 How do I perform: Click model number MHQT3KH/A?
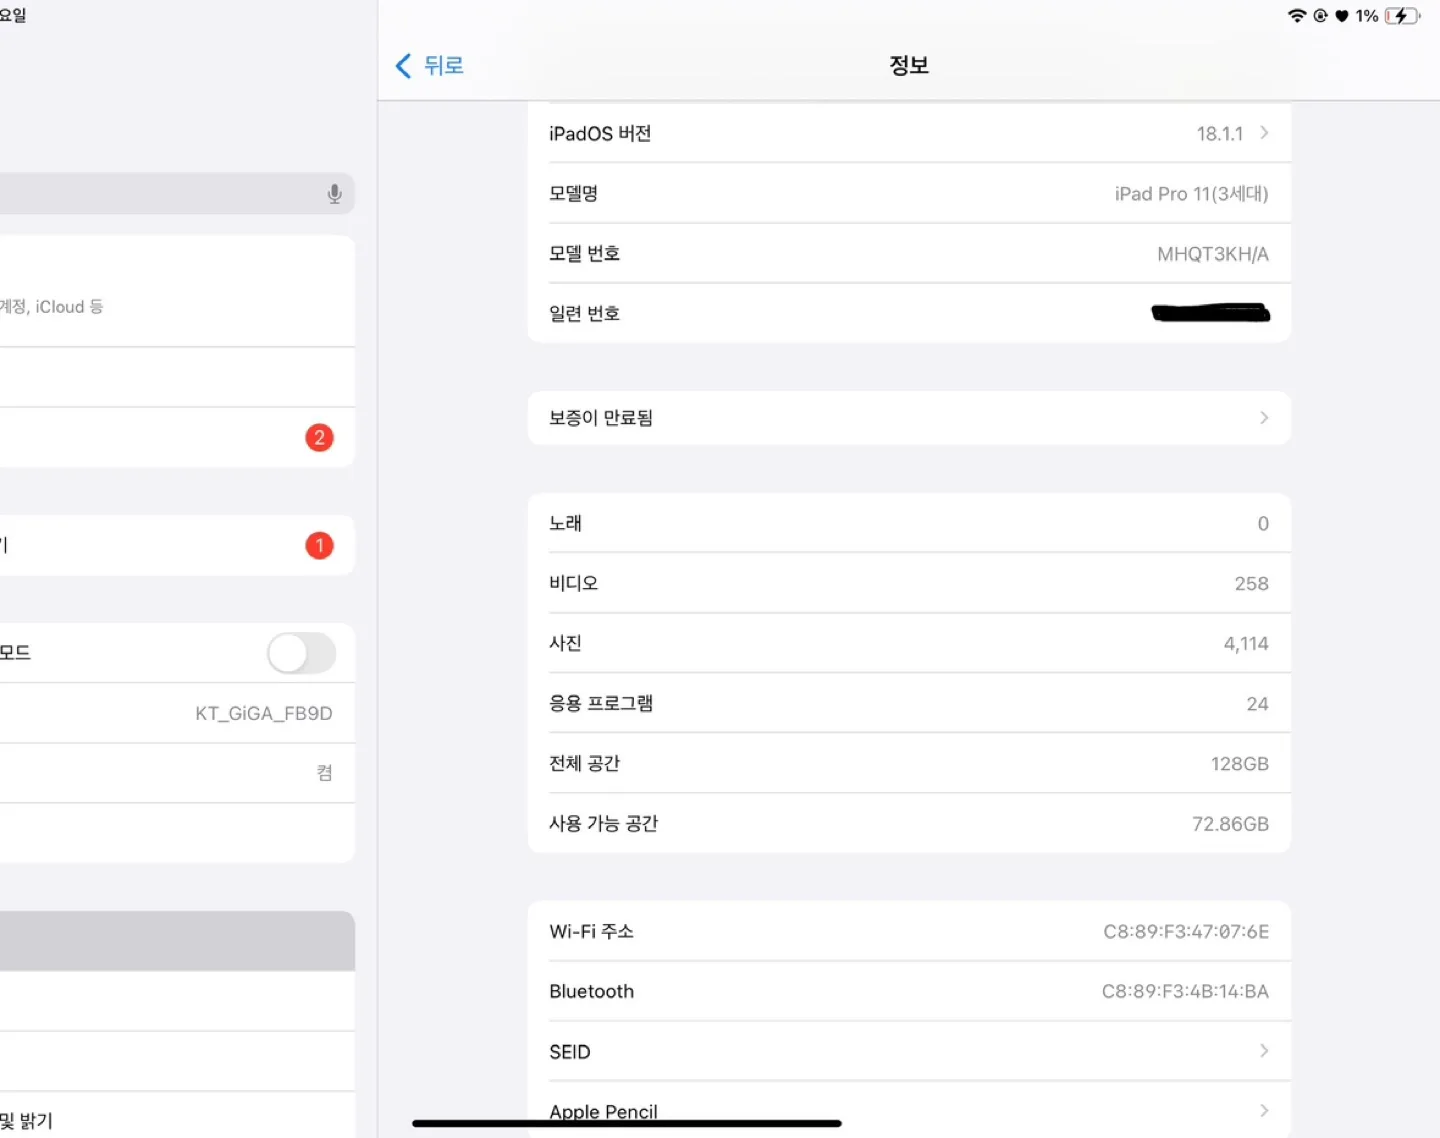point(1212,254)
